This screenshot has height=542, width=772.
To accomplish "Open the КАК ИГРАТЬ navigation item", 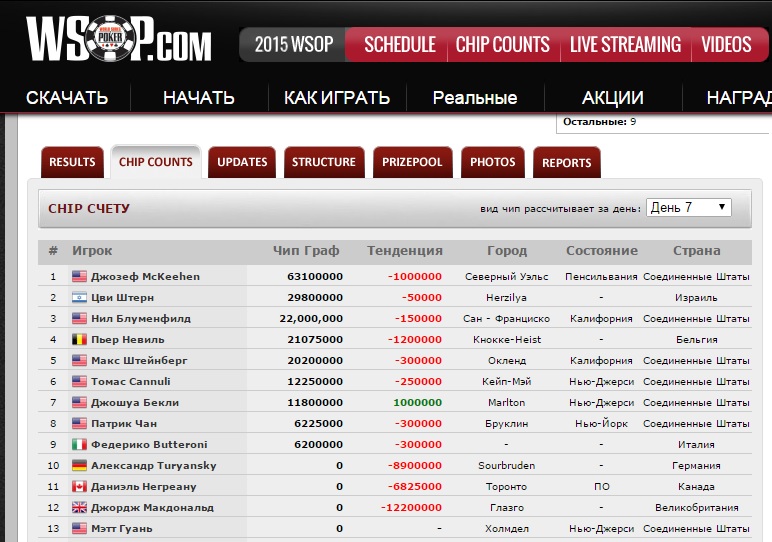I will [337, 97].
